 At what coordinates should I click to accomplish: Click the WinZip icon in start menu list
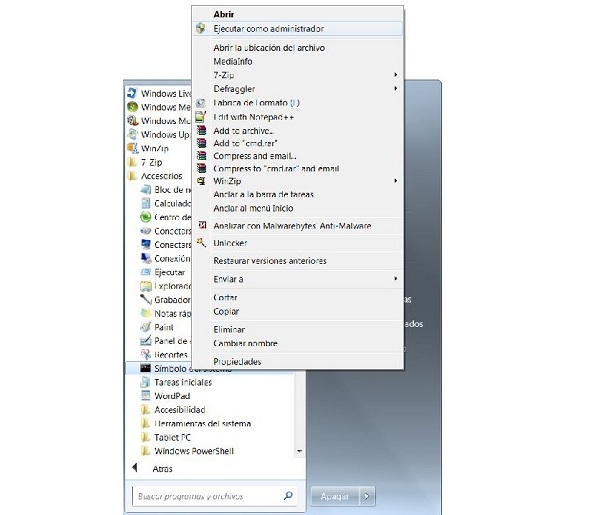132,148
